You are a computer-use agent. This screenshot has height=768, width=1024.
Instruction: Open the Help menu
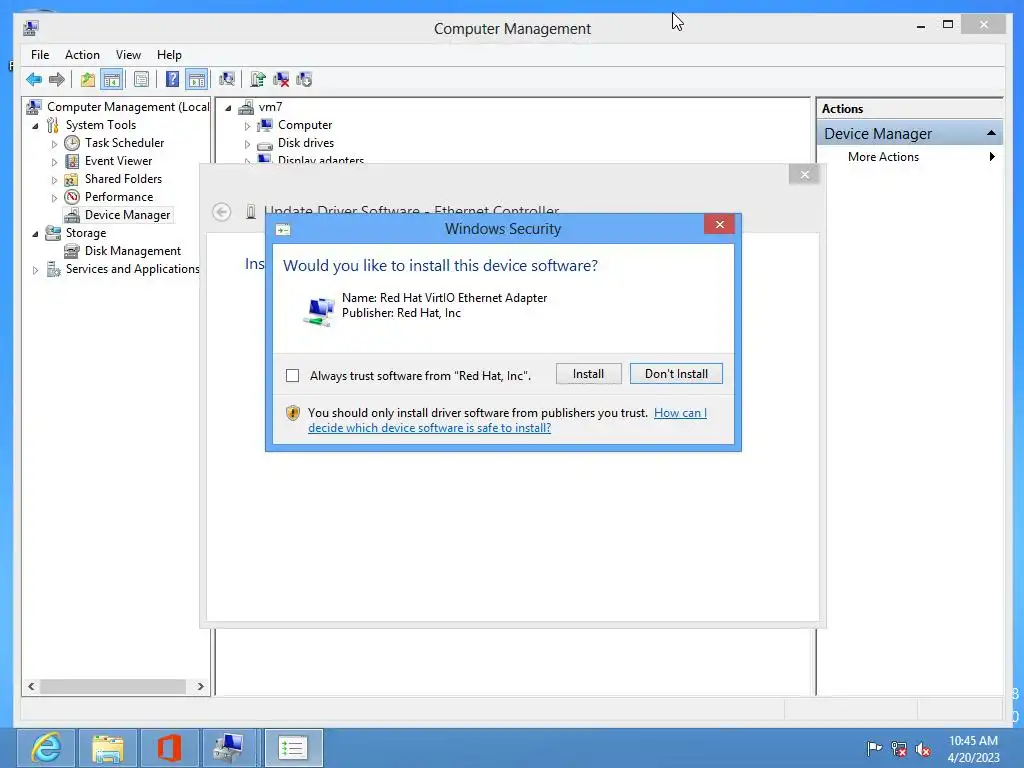(169, 55)
